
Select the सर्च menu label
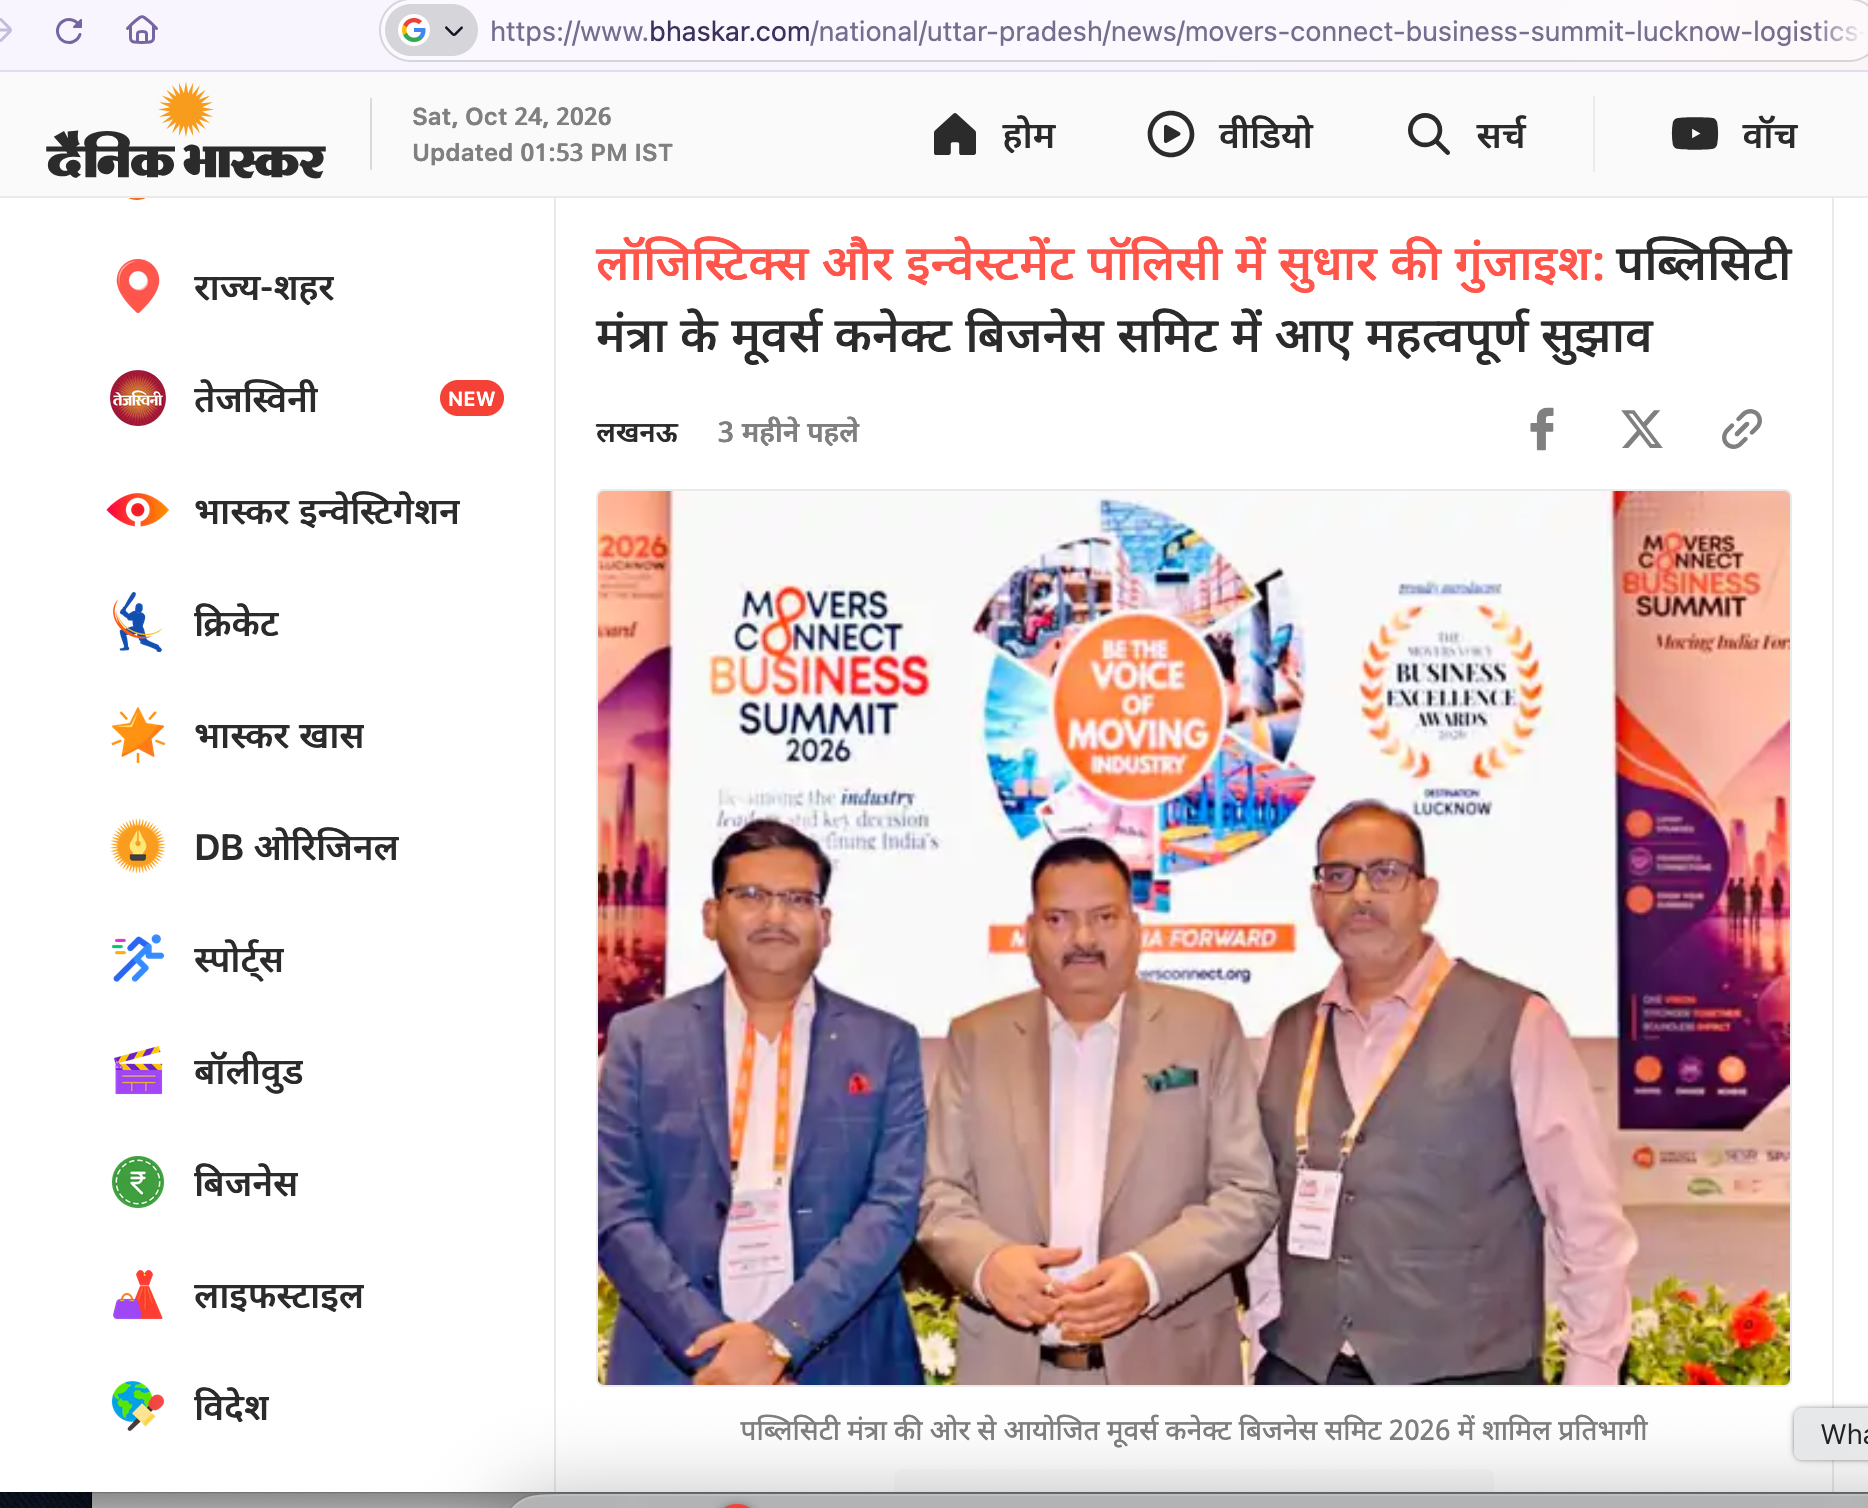click(1501, 134)
